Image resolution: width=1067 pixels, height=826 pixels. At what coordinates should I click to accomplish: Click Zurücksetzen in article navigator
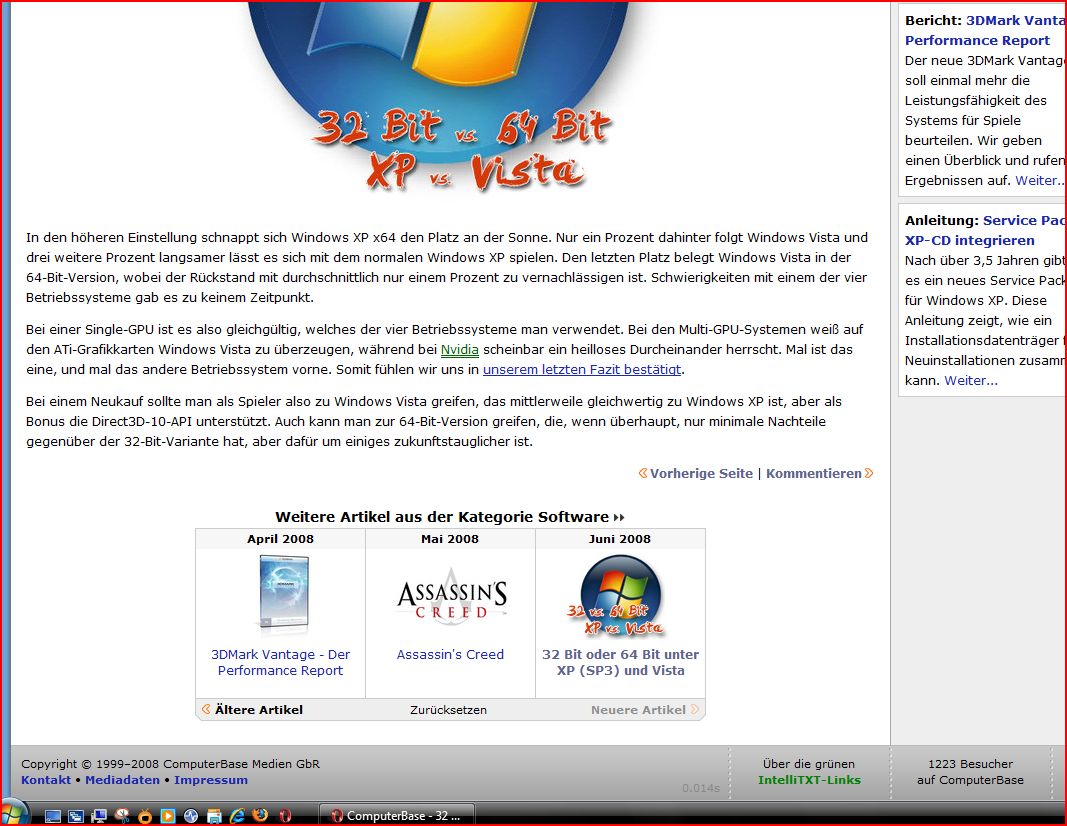click(448, 710)
